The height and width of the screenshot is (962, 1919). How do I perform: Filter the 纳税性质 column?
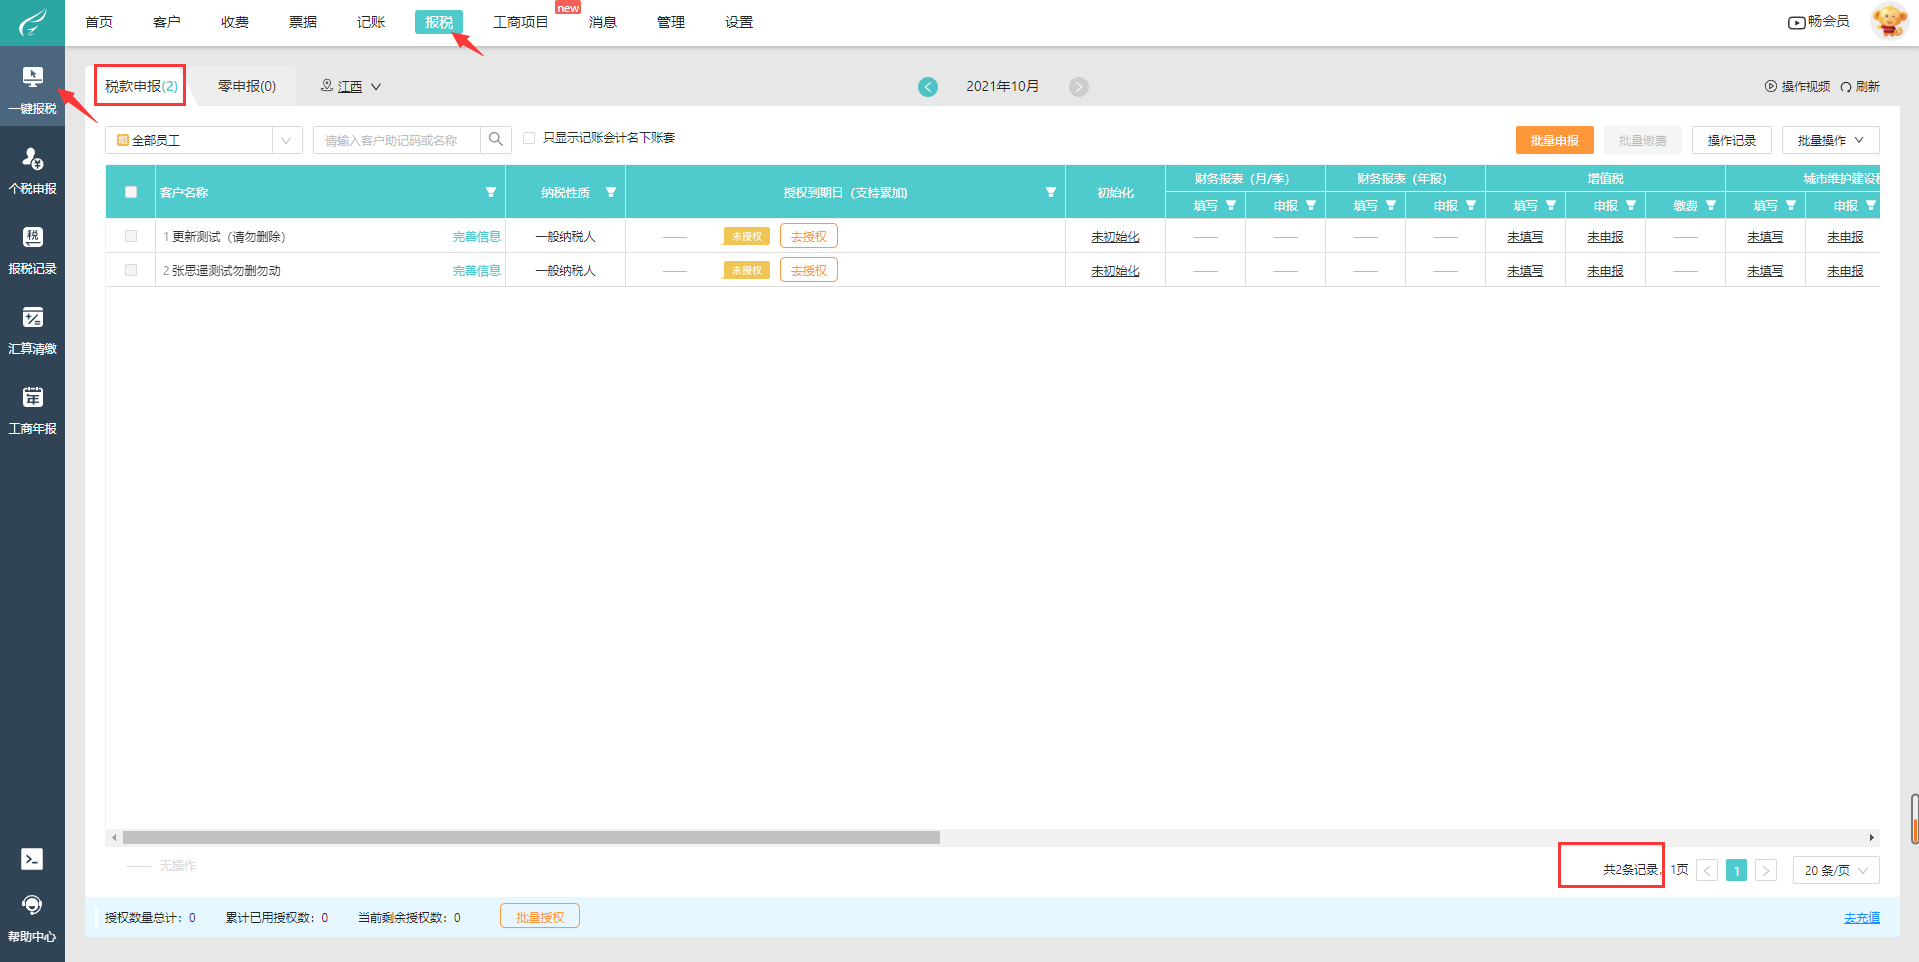[x=611, y=192]
